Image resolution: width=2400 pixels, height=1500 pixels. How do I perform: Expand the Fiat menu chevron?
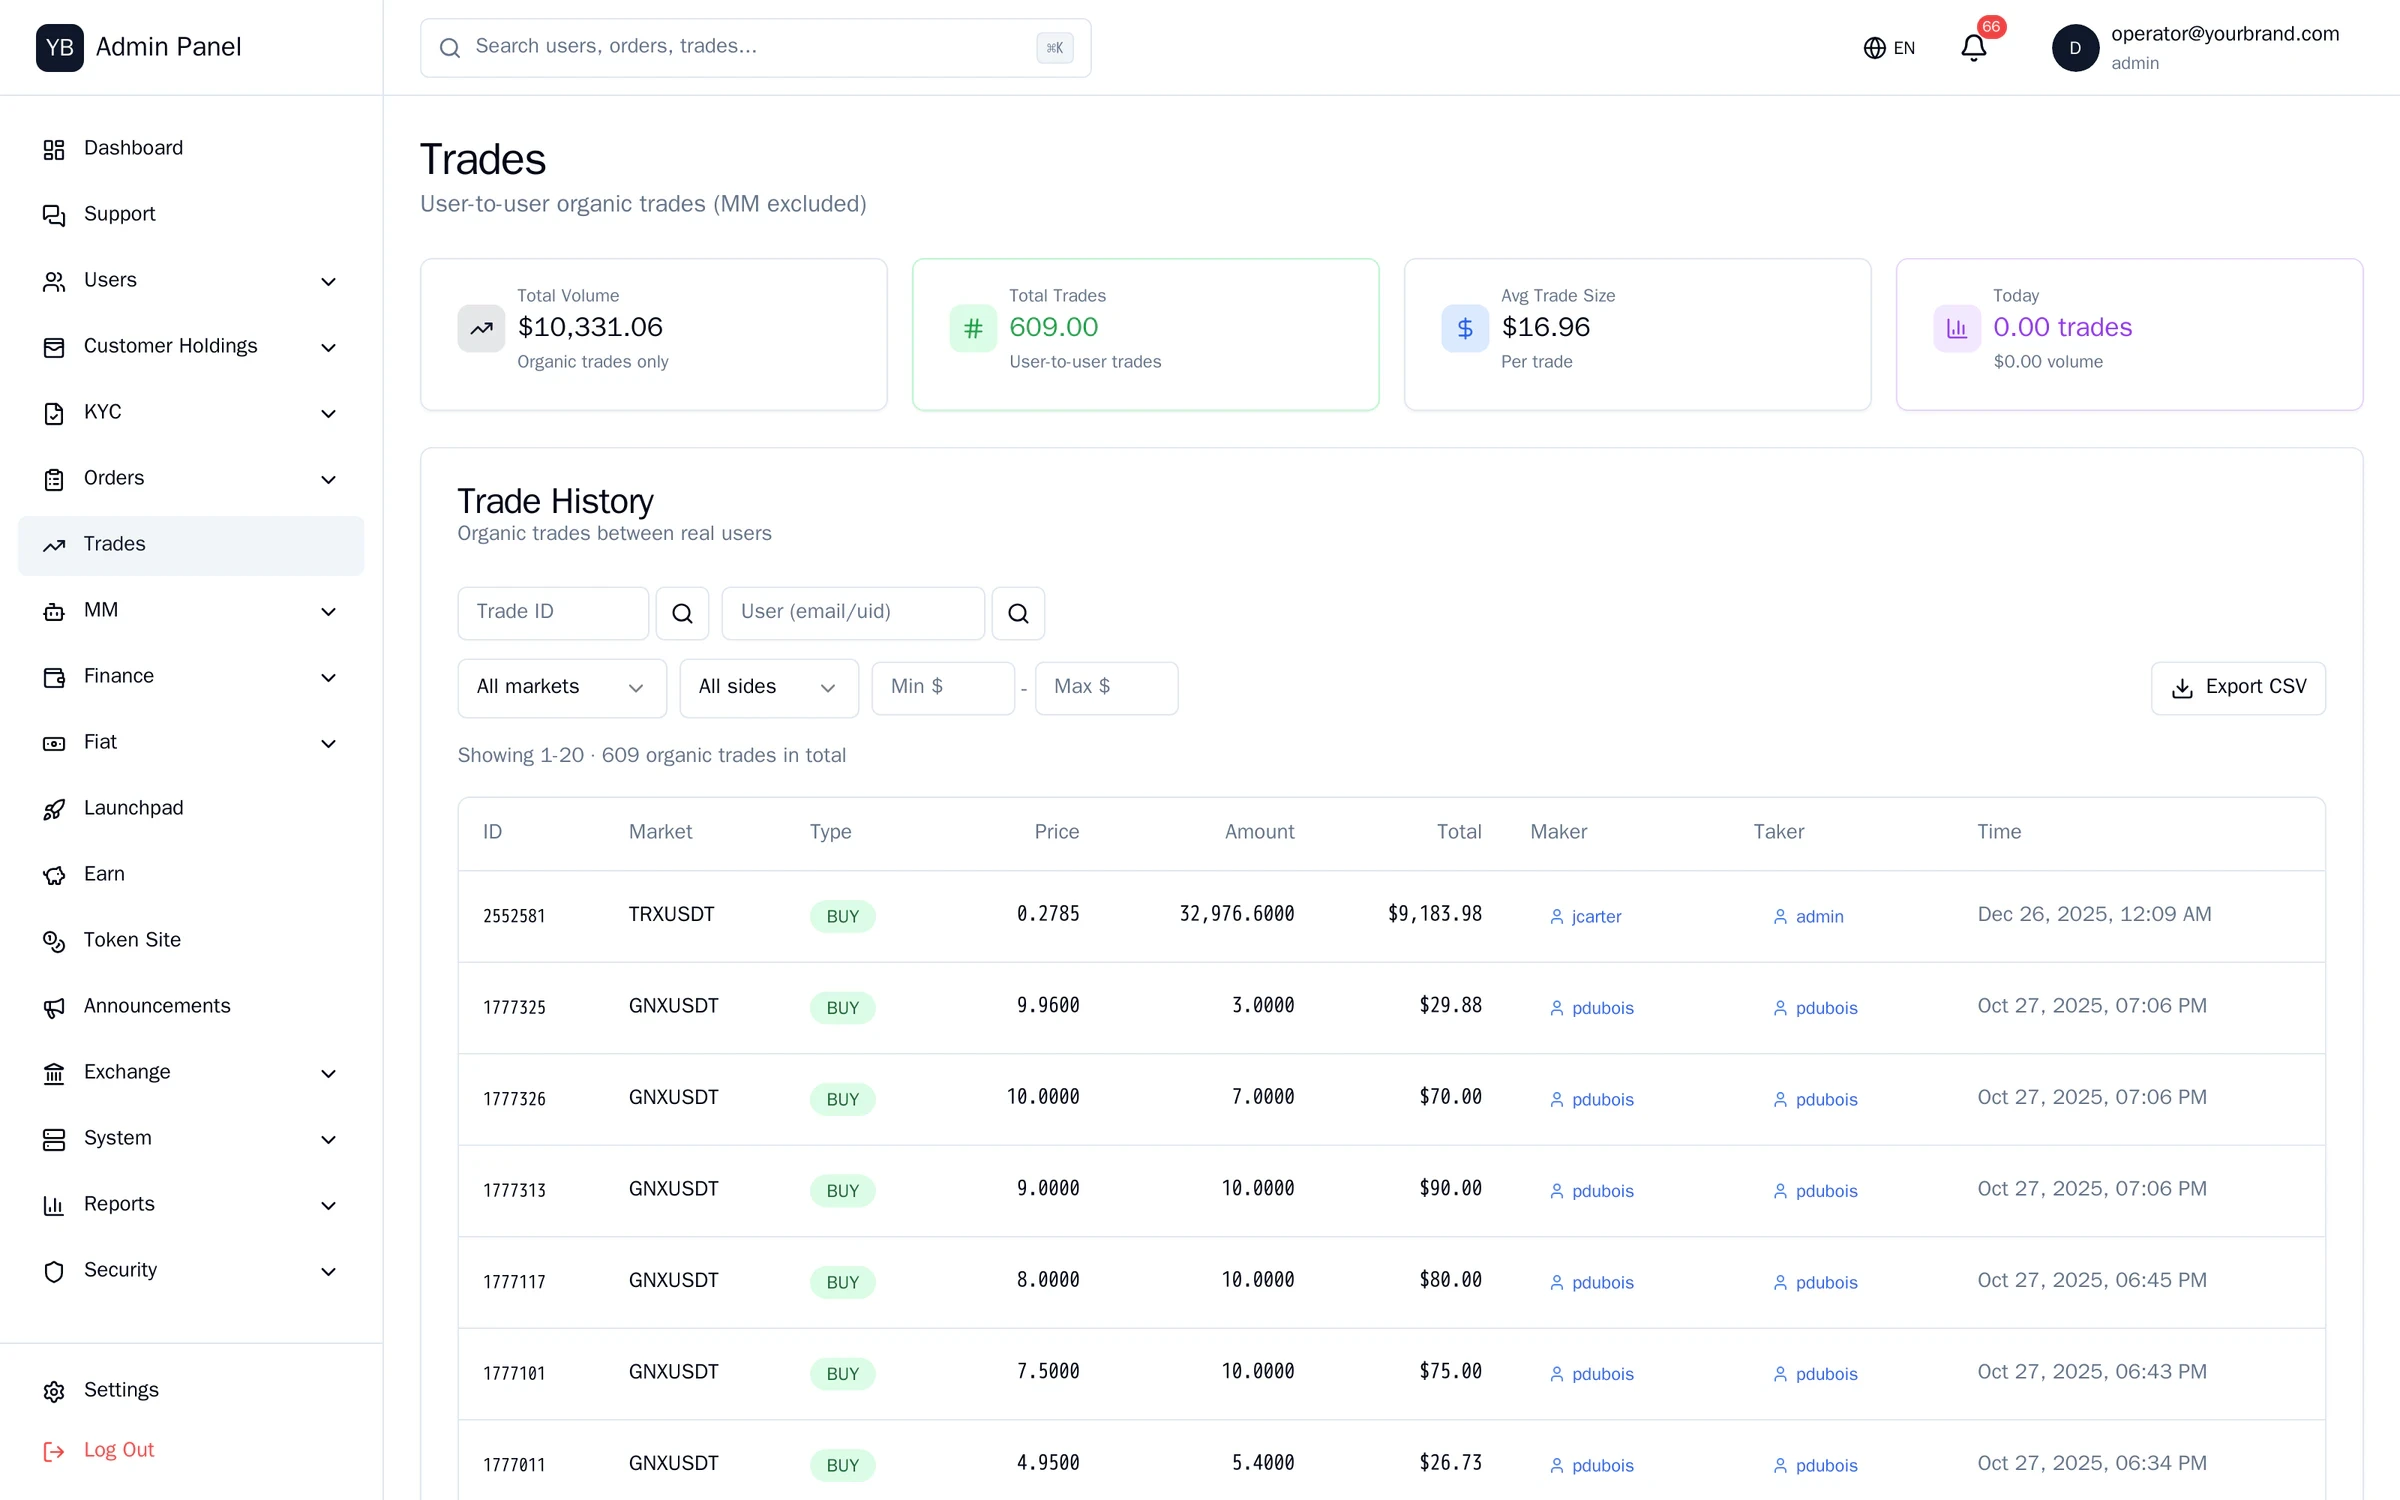(328, 743)
